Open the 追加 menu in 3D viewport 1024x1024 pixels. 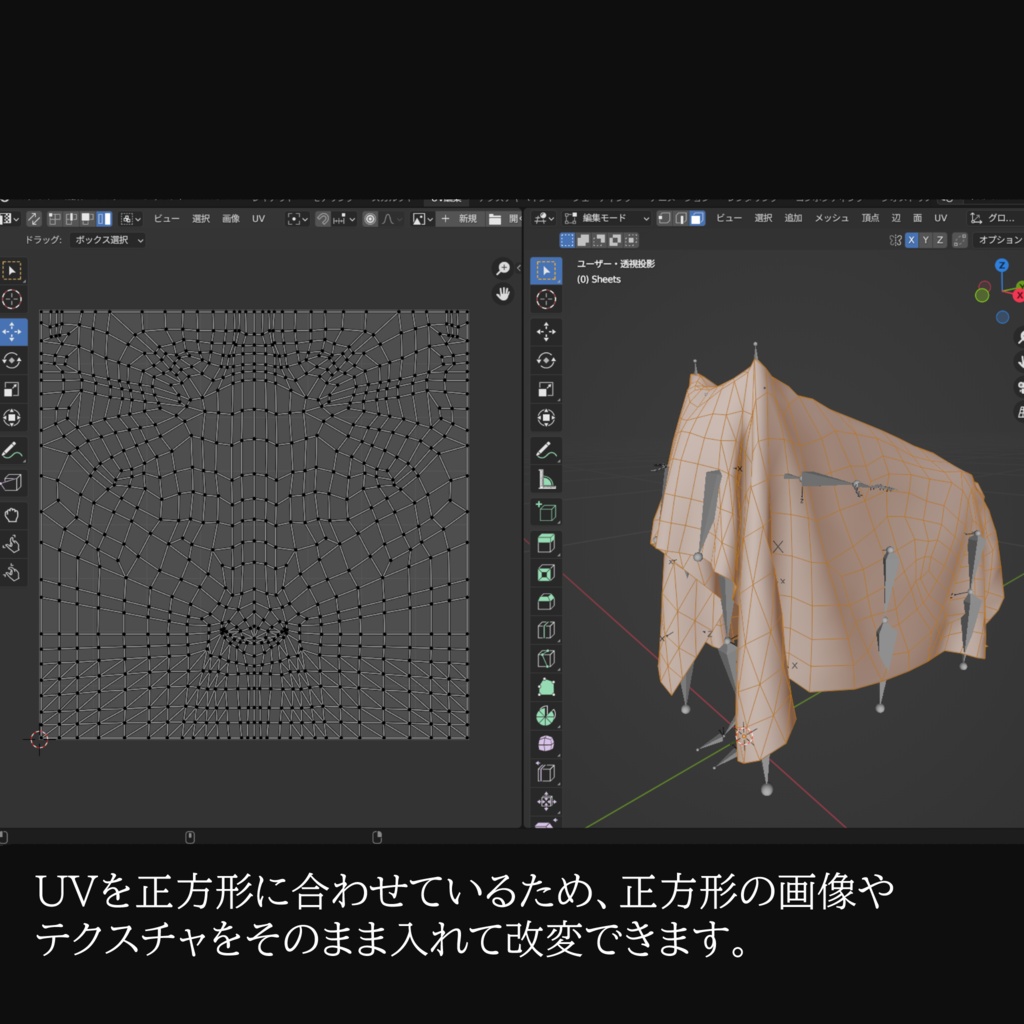tap(793, 218)
